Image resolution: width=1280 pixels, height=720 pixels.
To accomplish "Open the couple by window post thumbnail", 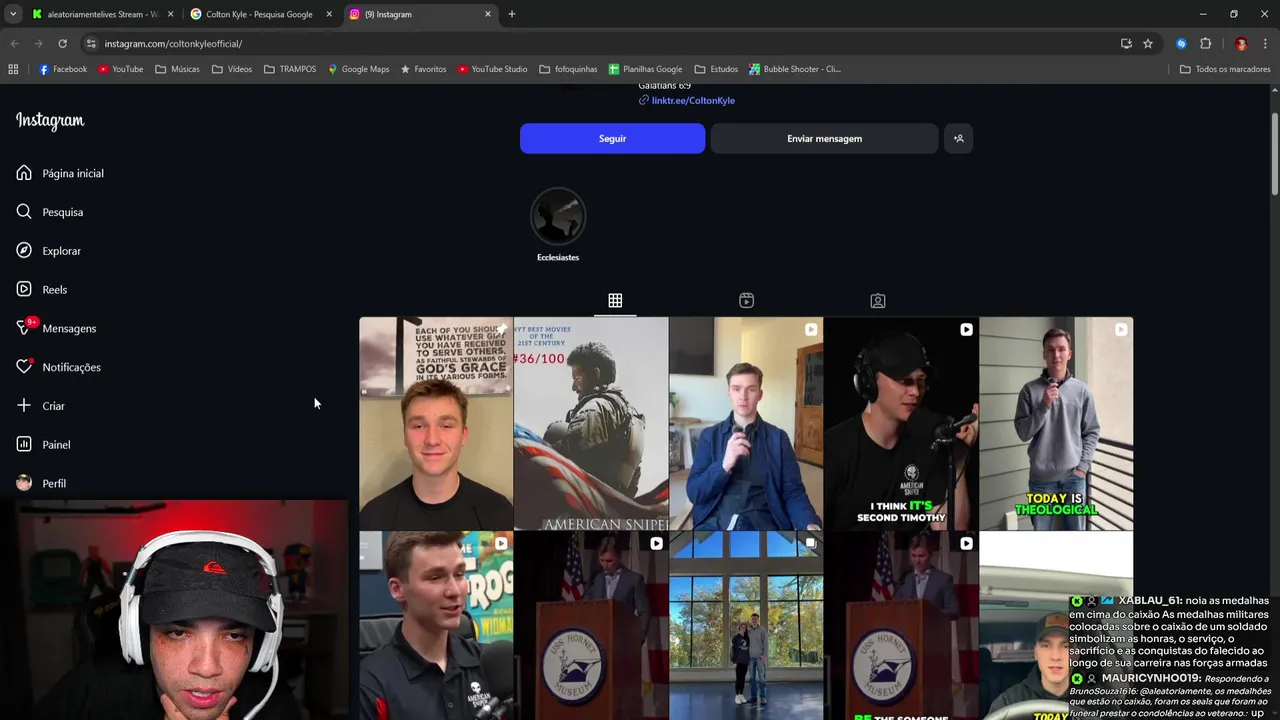I will click(x=746, y=626).
